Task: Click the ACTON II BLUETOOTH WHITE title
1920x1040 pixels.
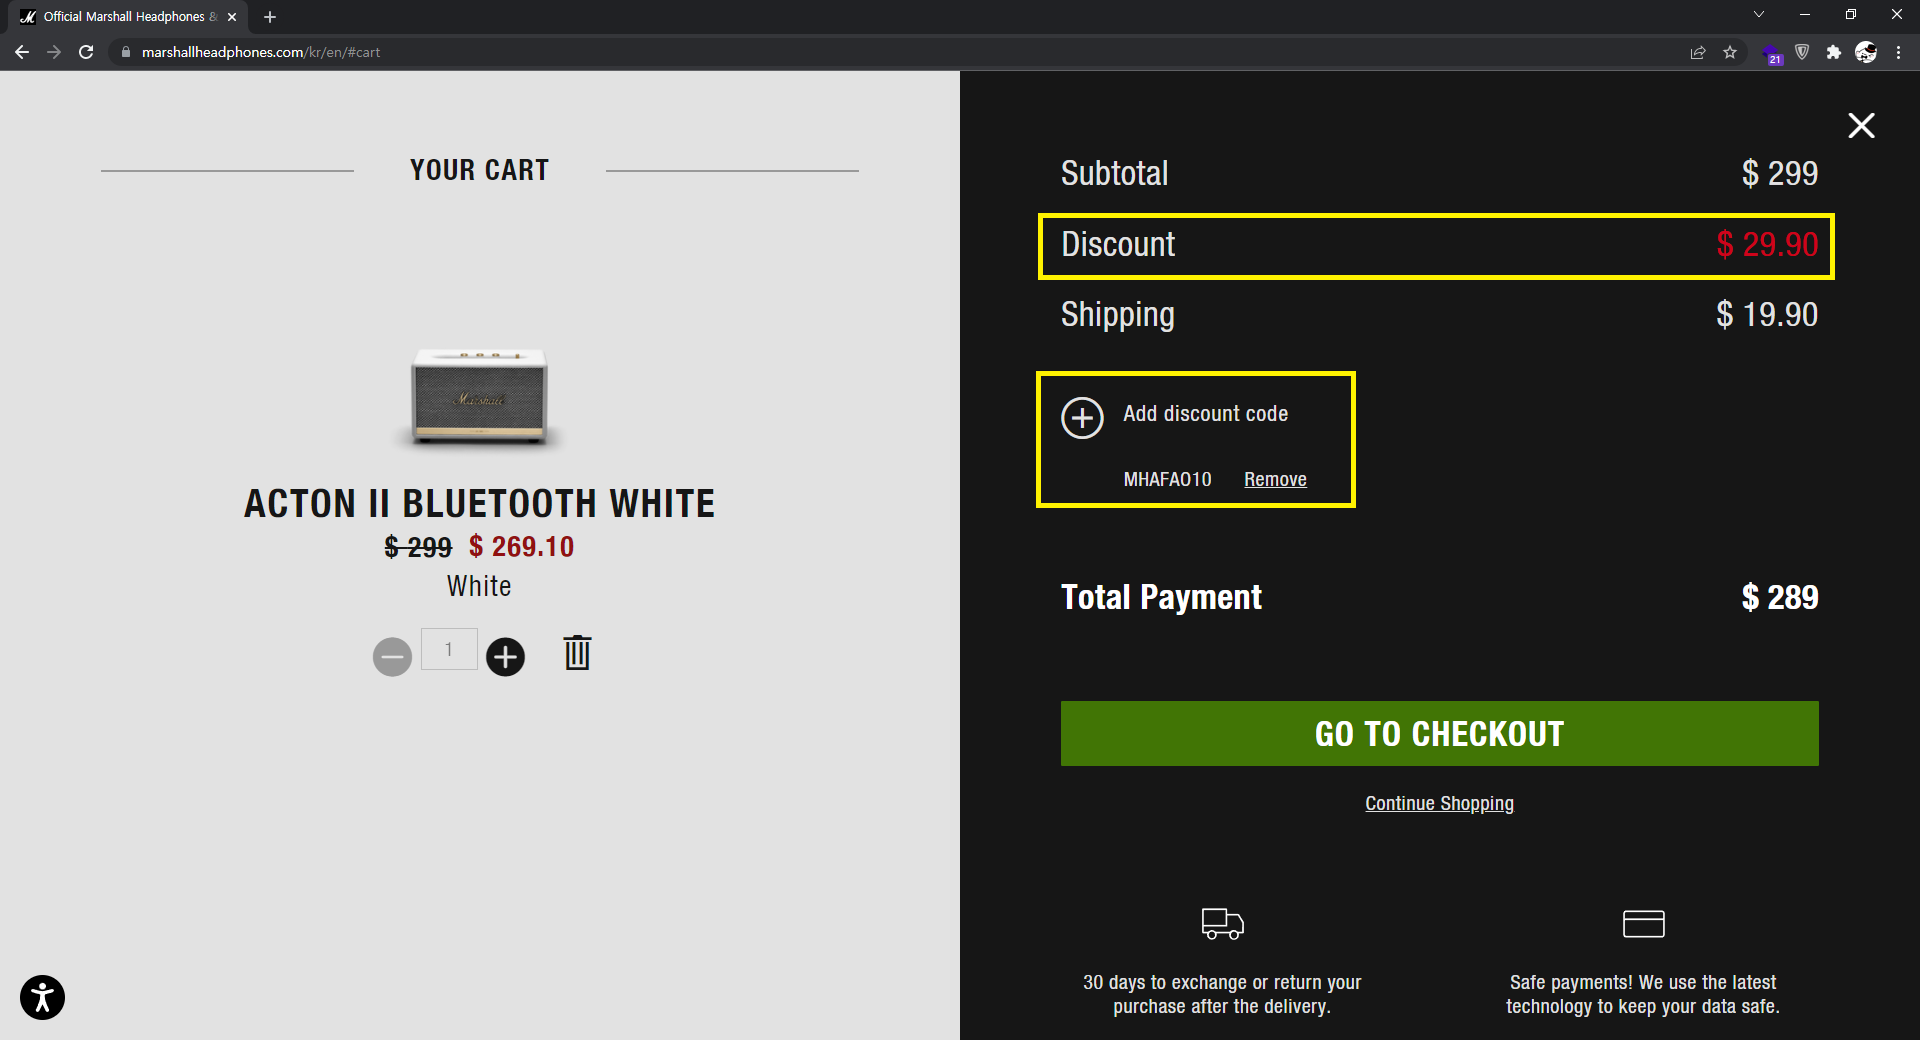Action: [x=479, y=503]
